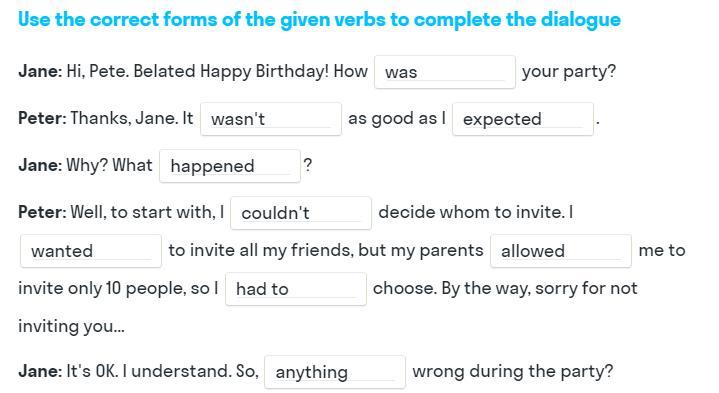Click the first bold "Peter:" speaker label
The height and width of the screenshot is (393, 719).
42,118
